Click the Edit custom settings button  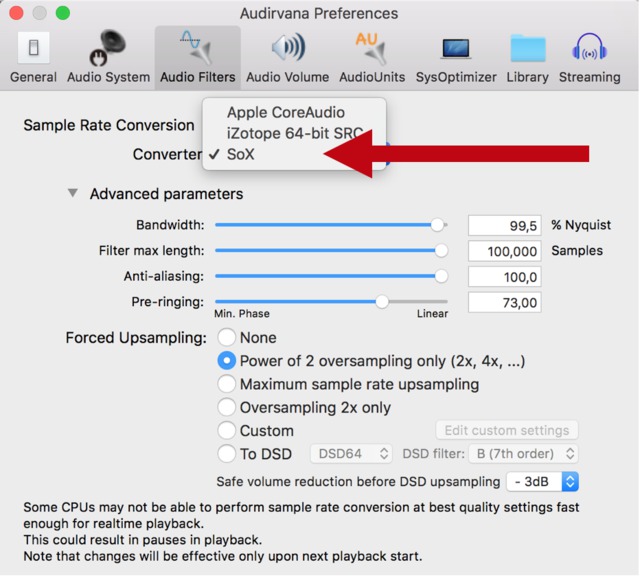pos(507,430)
